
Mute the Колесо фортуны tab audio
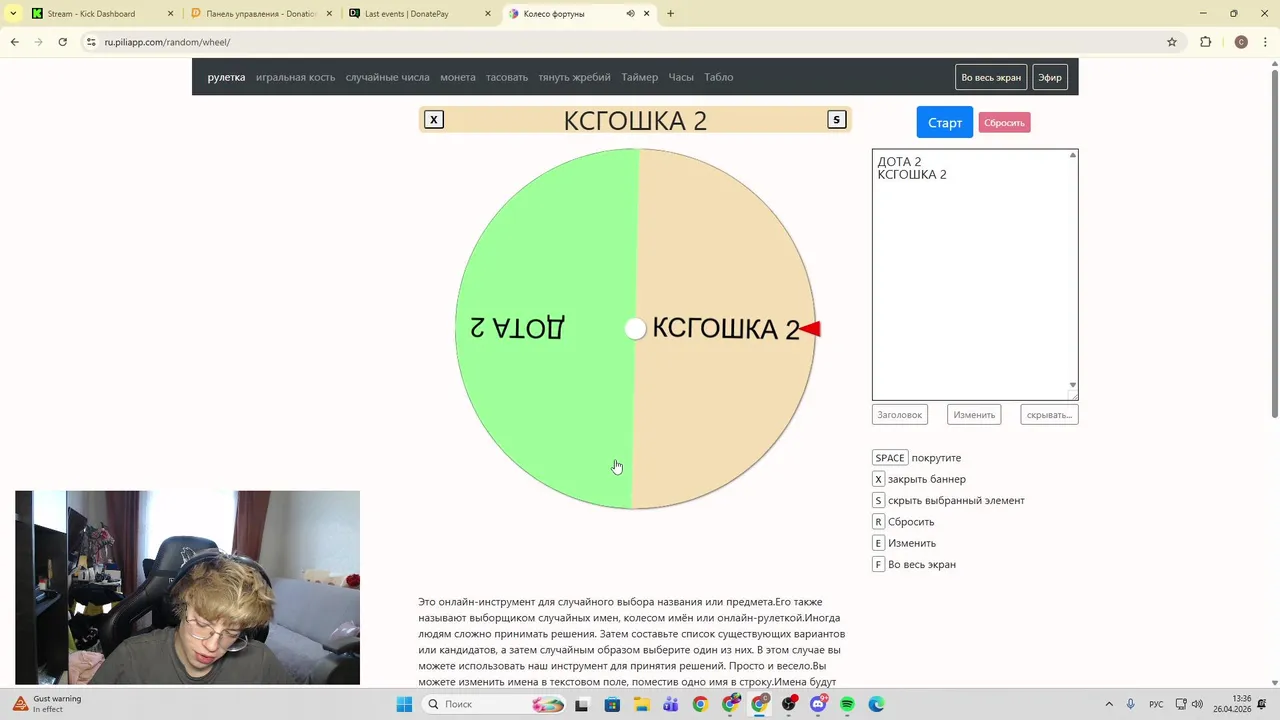click(630, 14)
